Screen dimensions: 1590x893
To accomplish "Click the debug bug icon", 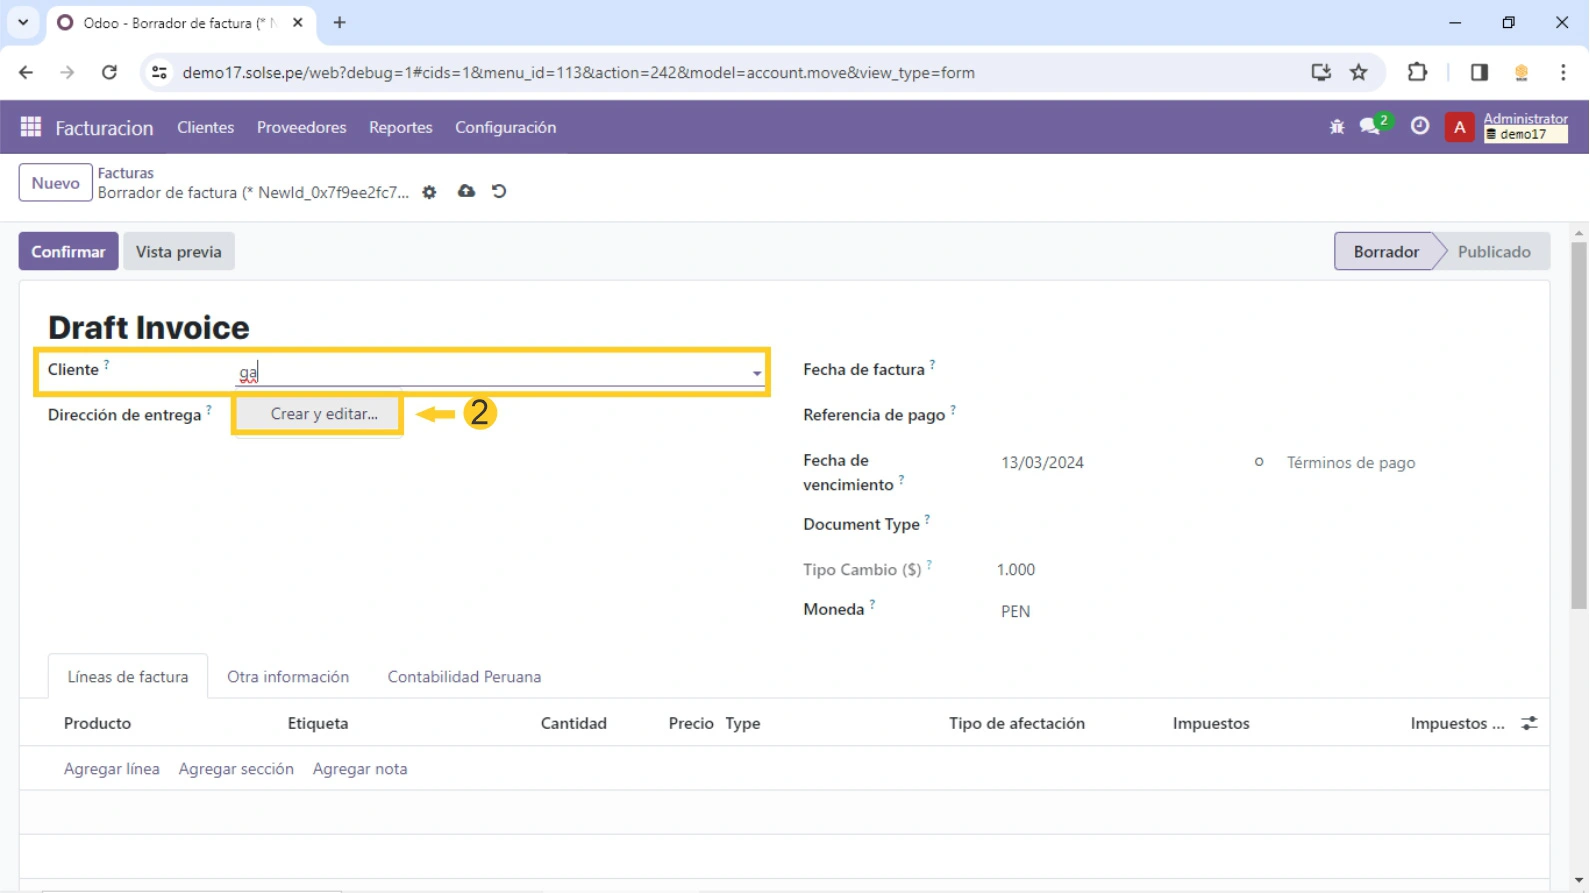I will pyautogui.click(x=1337, y=127).
